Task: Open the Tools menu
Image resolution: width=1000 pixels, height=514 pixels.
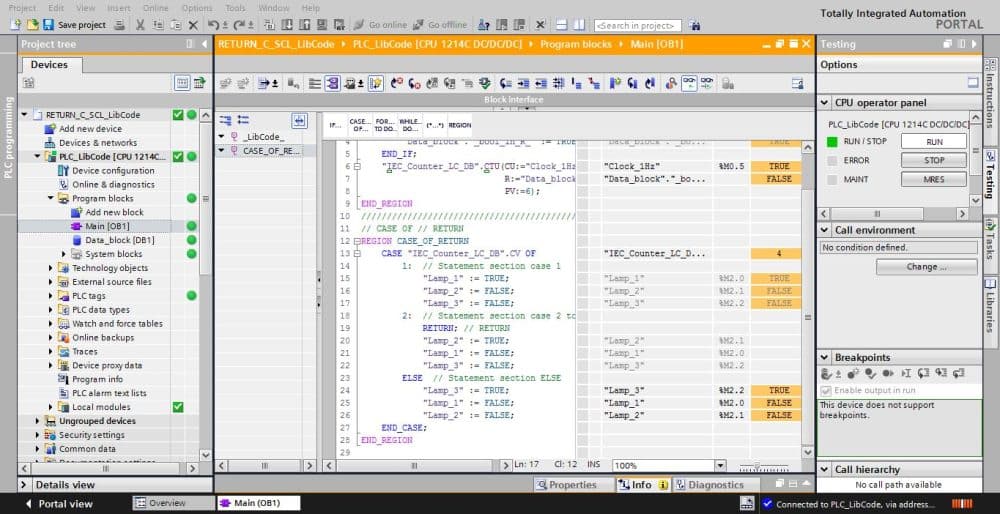Action: click(x=235, y=8)
